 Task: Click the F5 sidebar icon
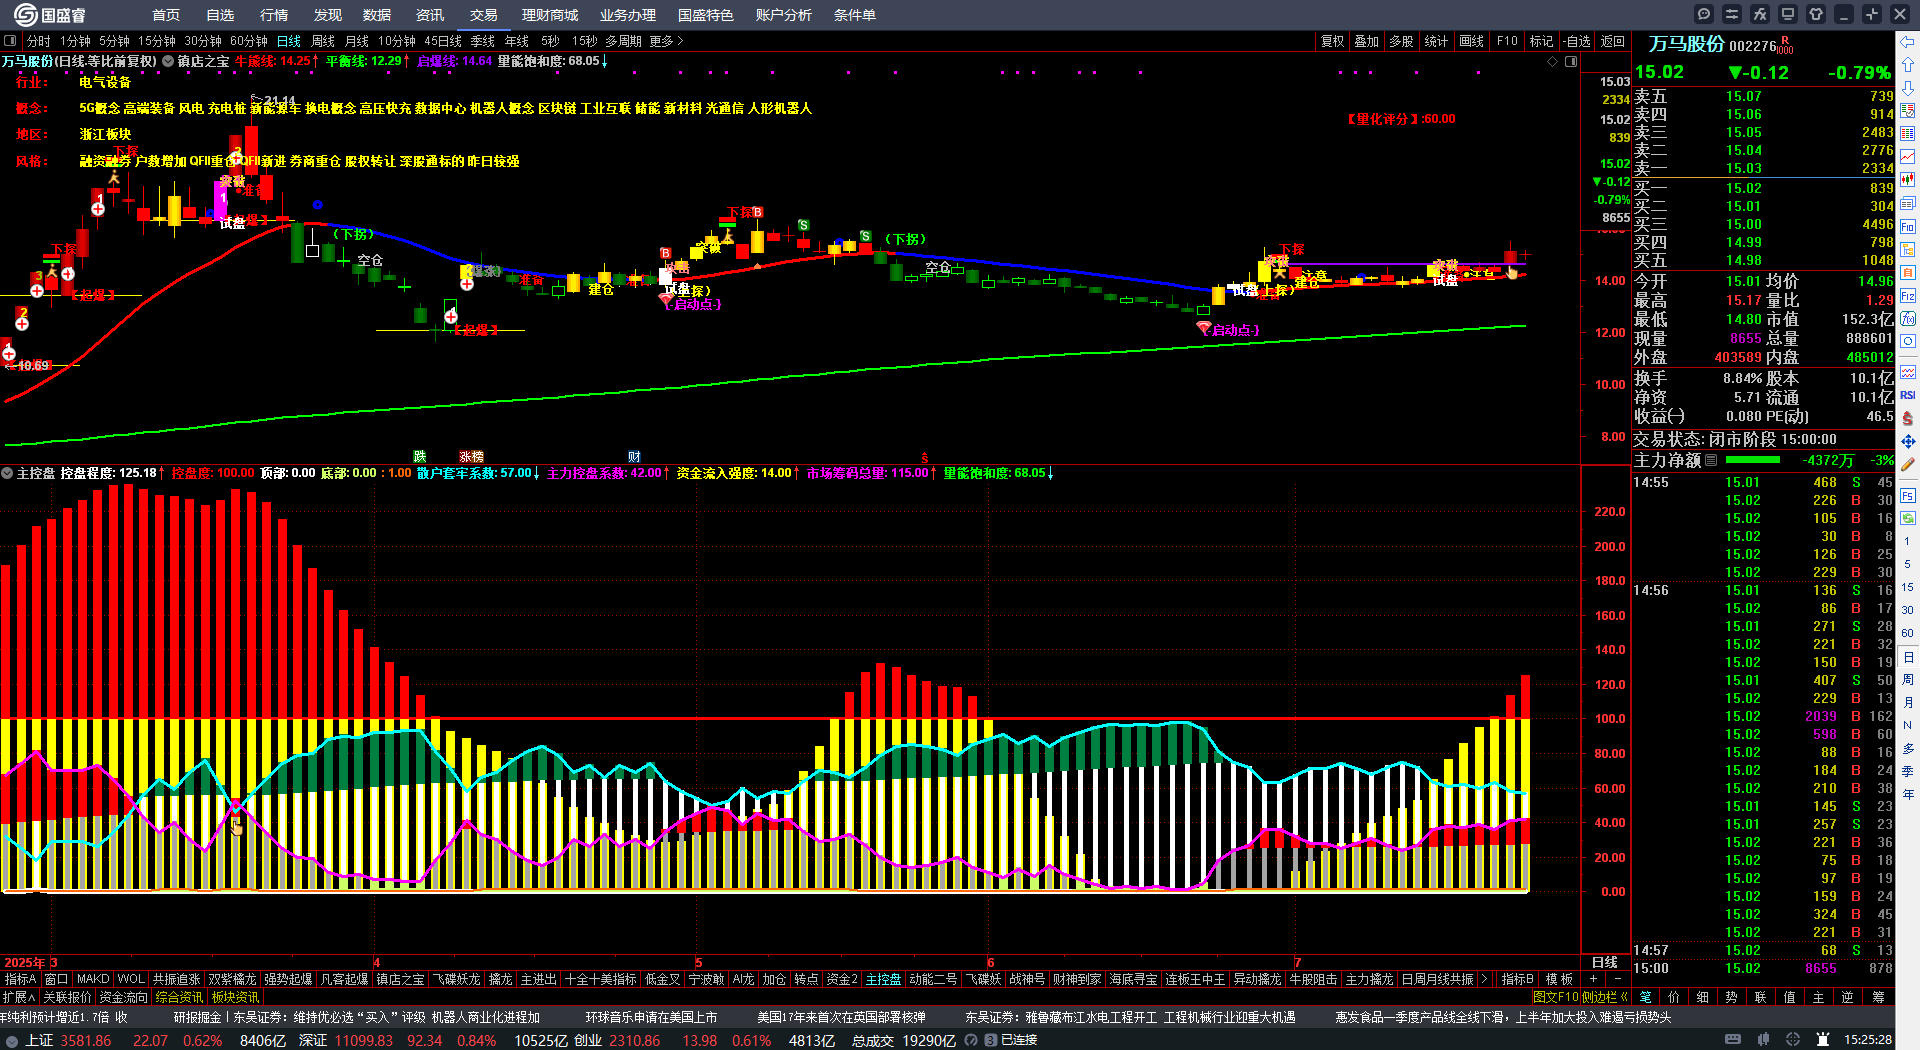coord(1908,495)
